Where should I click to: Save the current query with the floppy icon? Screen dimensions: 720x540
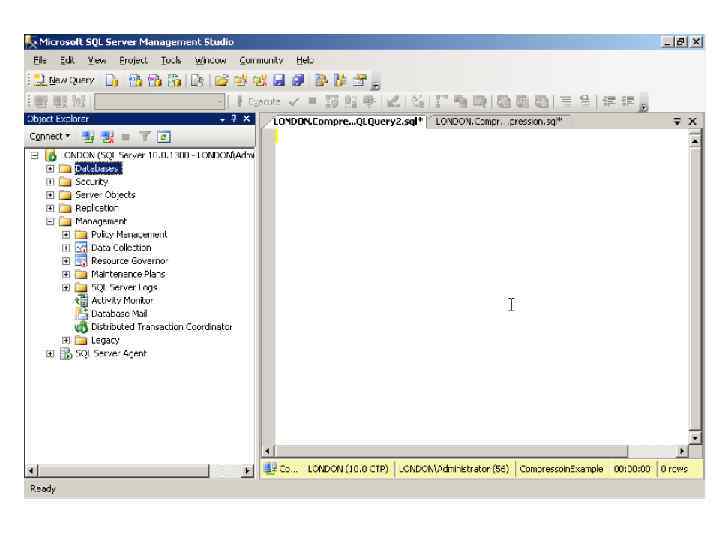click(279, 81)
